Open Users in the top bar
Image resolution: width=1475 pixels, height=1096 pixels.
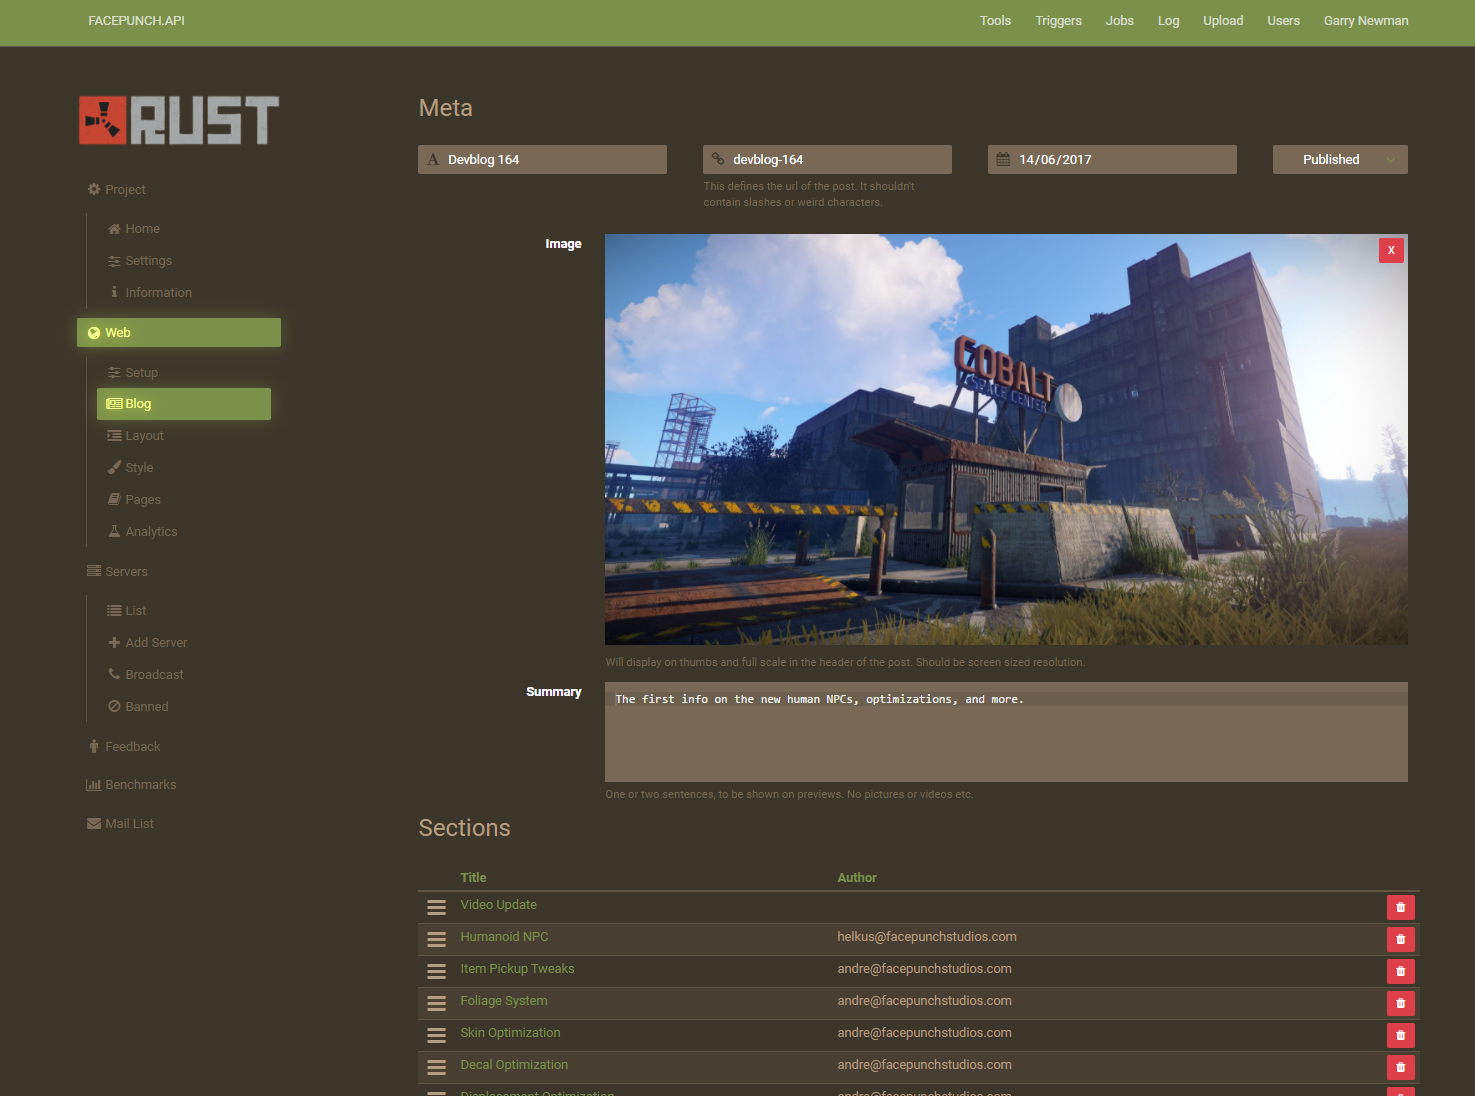[1283, 21]
